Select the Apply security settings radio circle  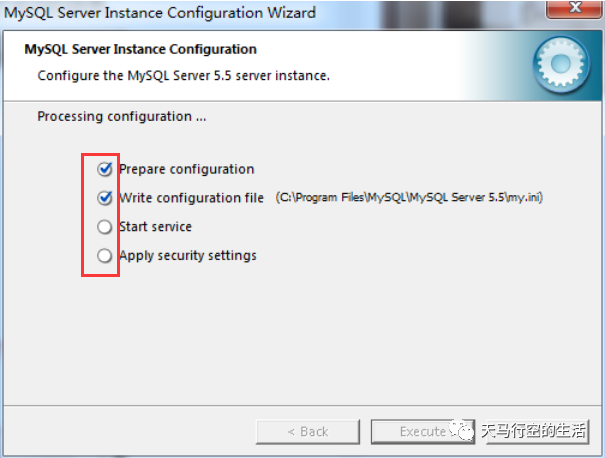pos(105,256)
